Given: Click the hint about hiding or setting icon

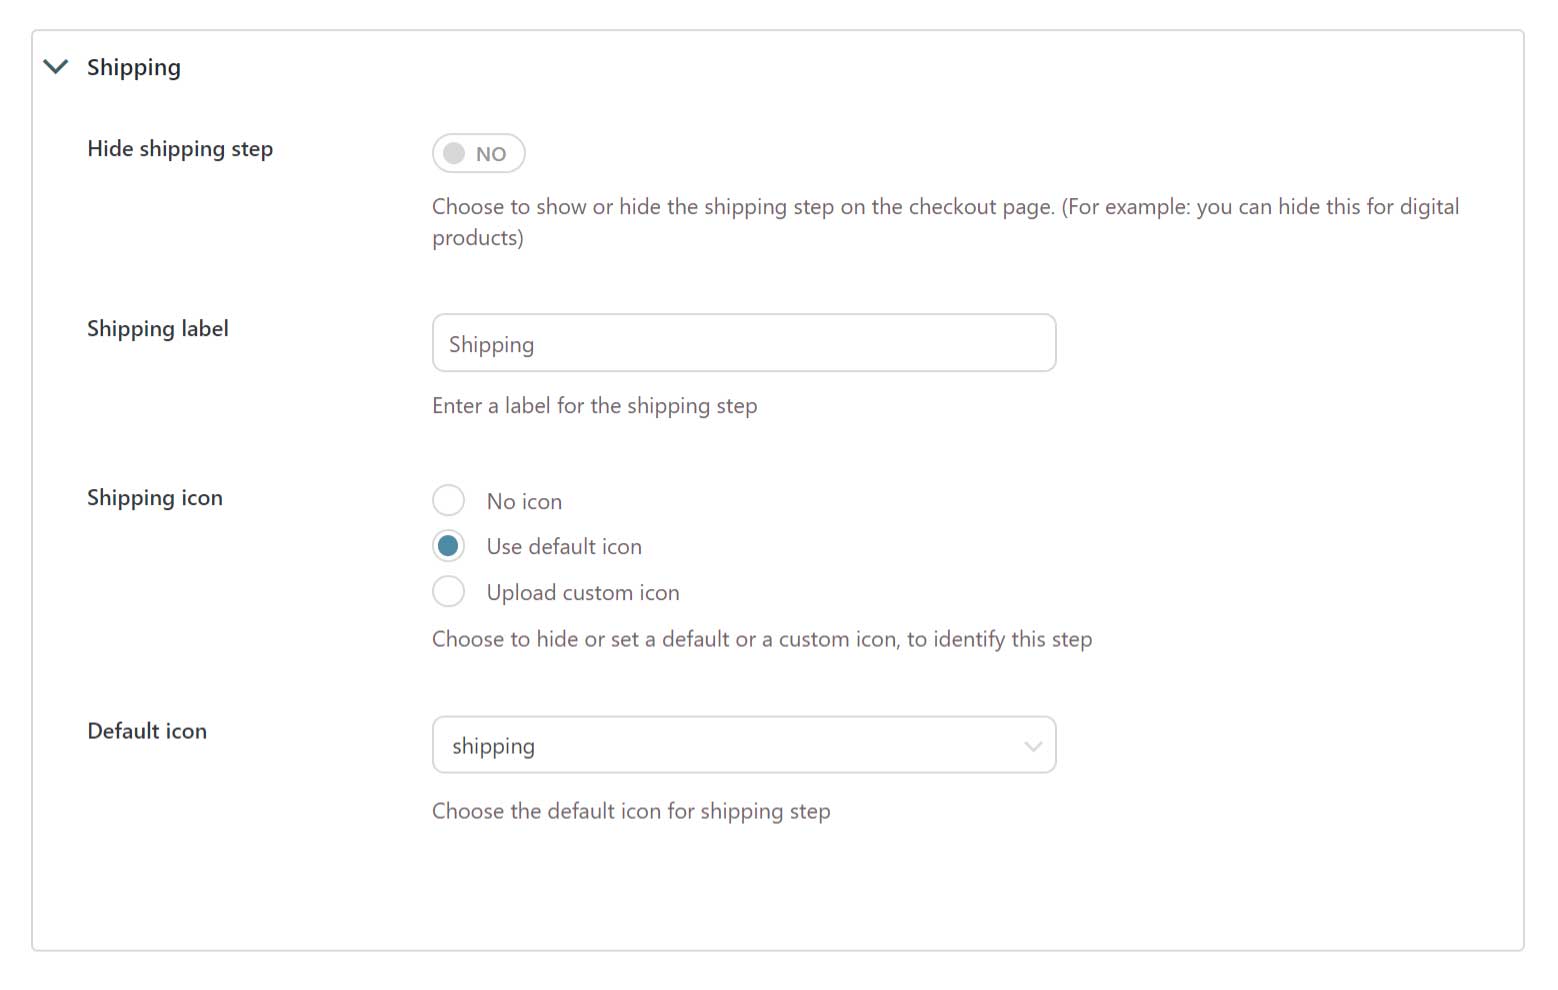Looking at the screenshot, I should (x=761, y=639).
